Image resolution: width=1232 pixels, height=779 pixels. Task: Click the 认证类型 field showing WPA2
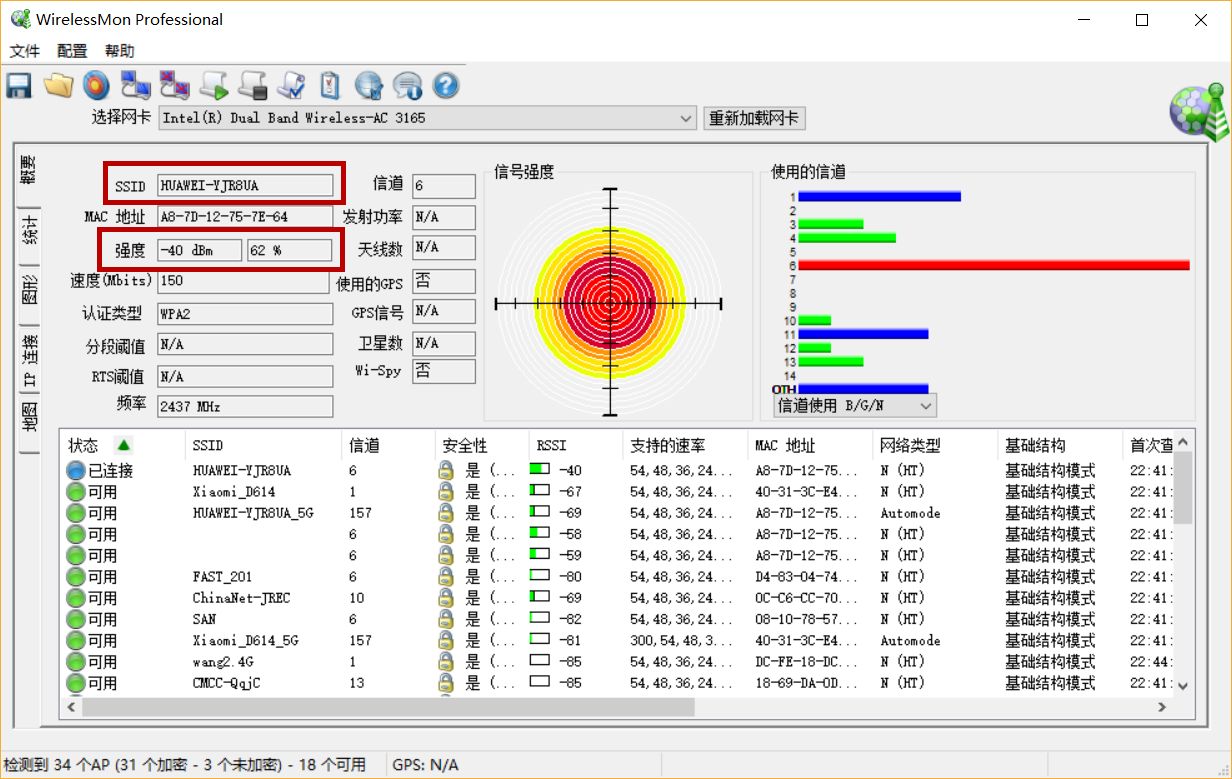(x=245, y=313)
